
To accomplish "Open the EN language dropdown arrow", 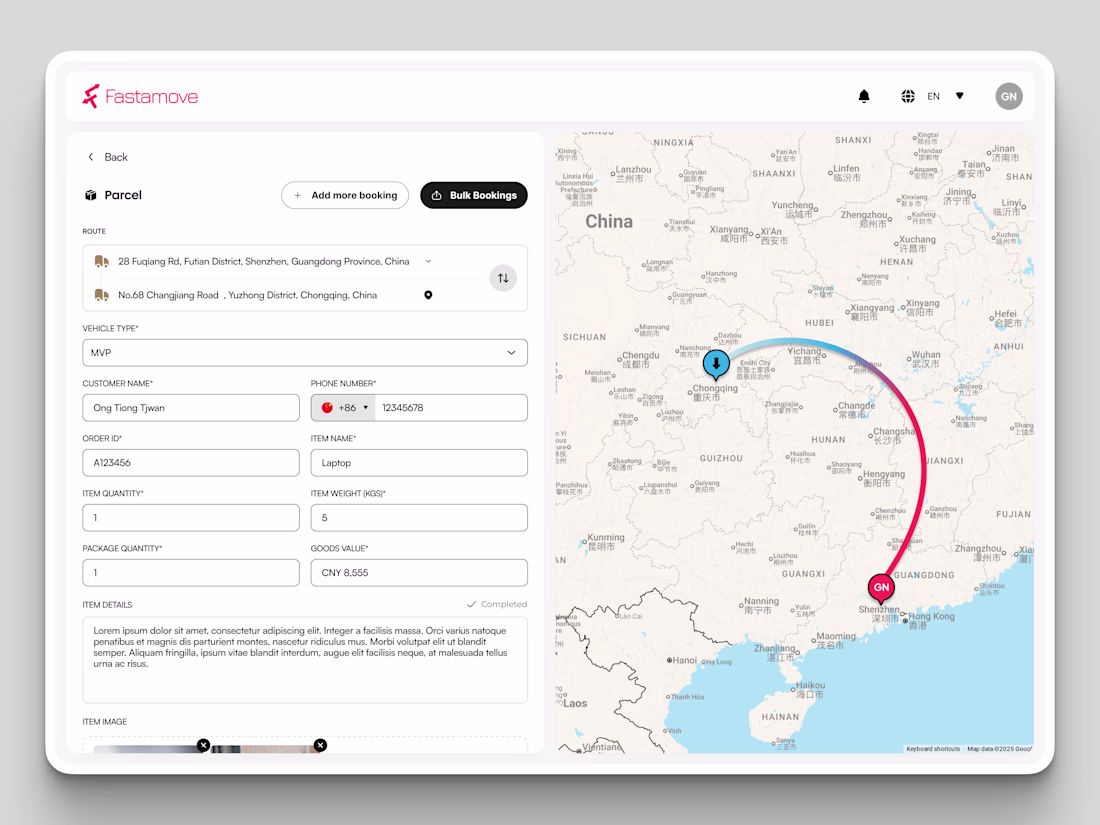I will [960, 96].
